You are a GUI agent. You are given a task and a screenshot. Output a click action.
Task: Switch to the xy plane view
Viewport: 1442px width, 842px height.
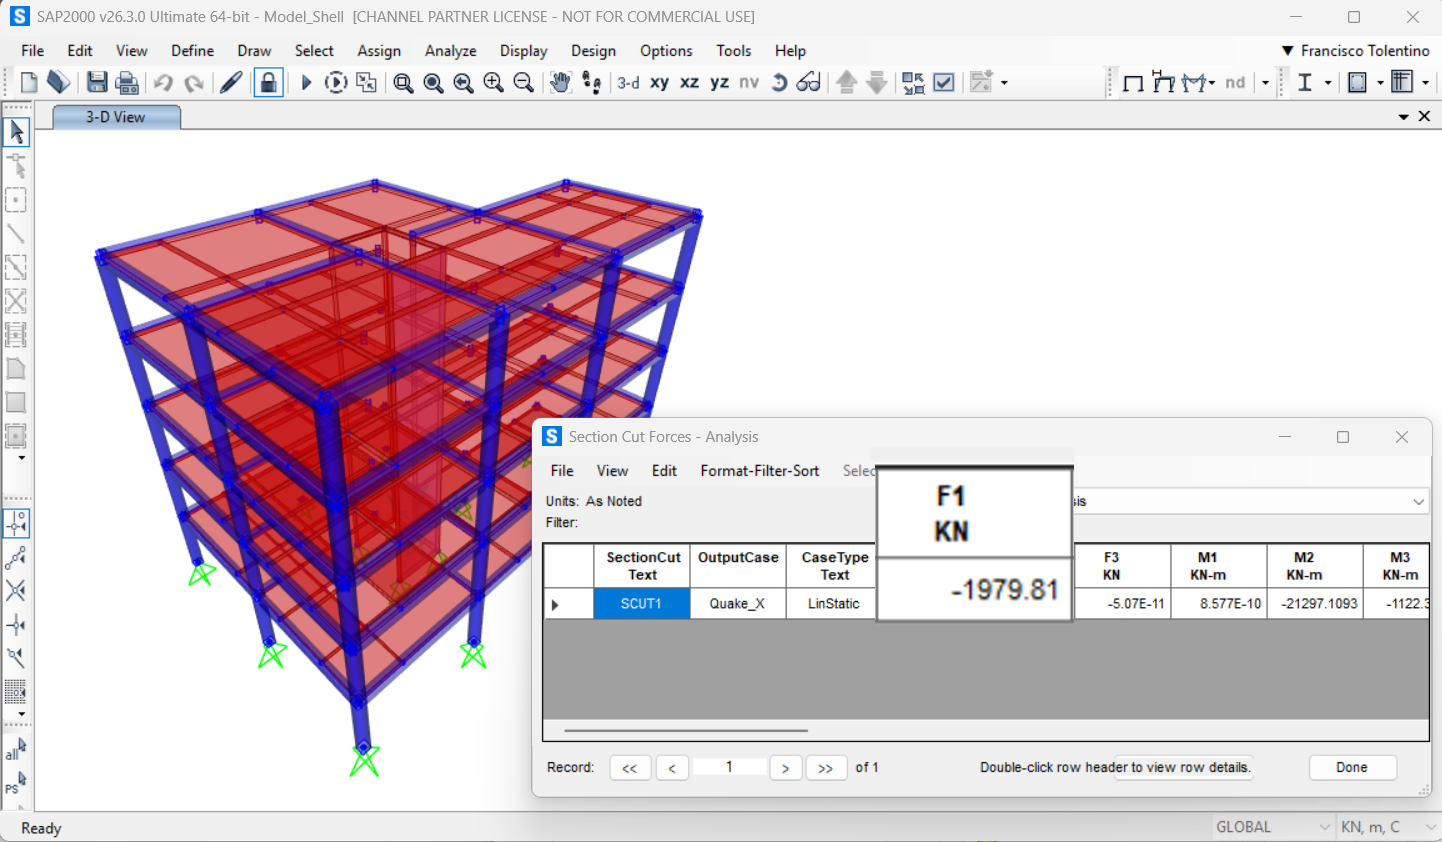(x=658, y=82)
